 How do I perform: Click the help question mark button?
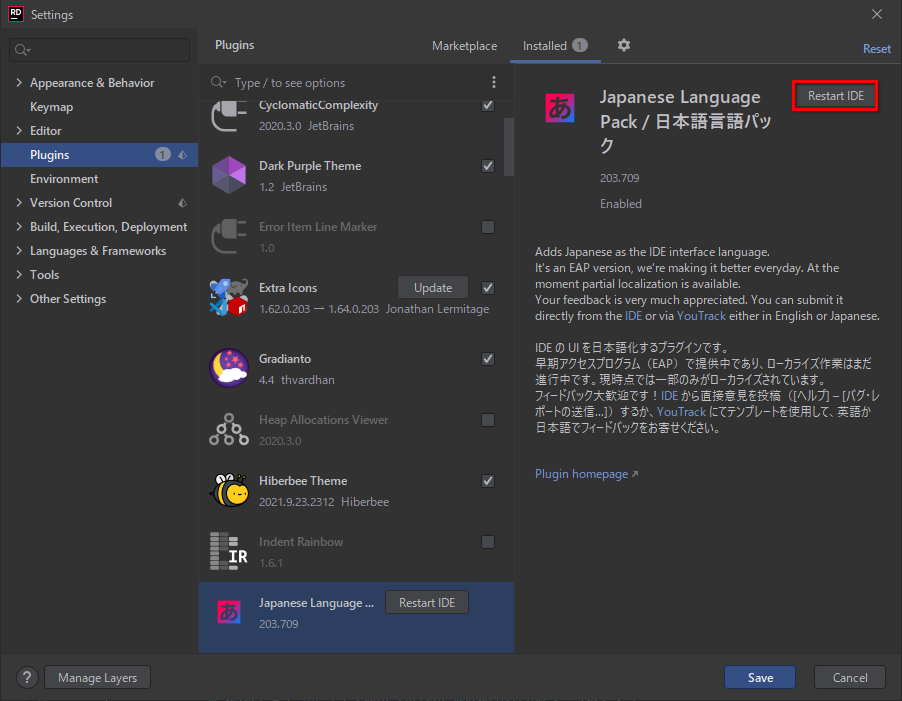point(27,677)
